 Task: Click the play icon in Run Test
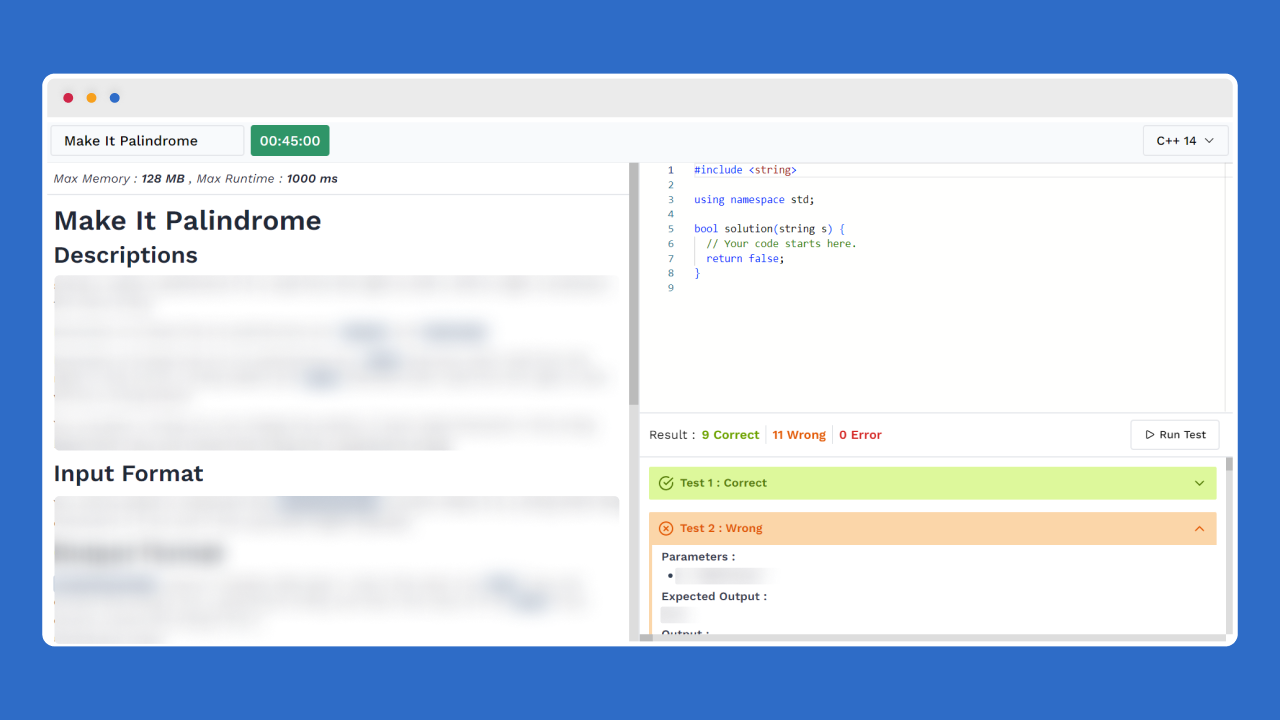(1150, 435)
